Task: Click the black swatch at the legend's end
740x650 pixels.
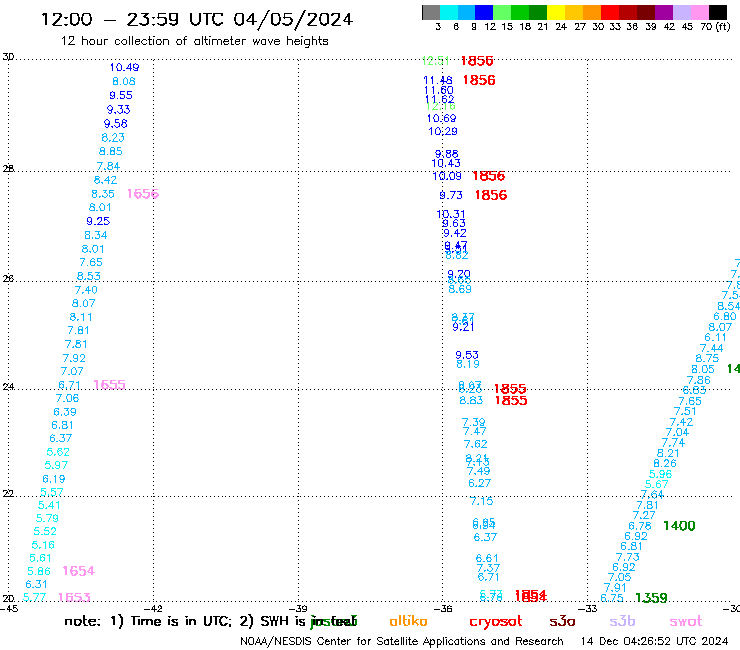Action: click(718, 12)
